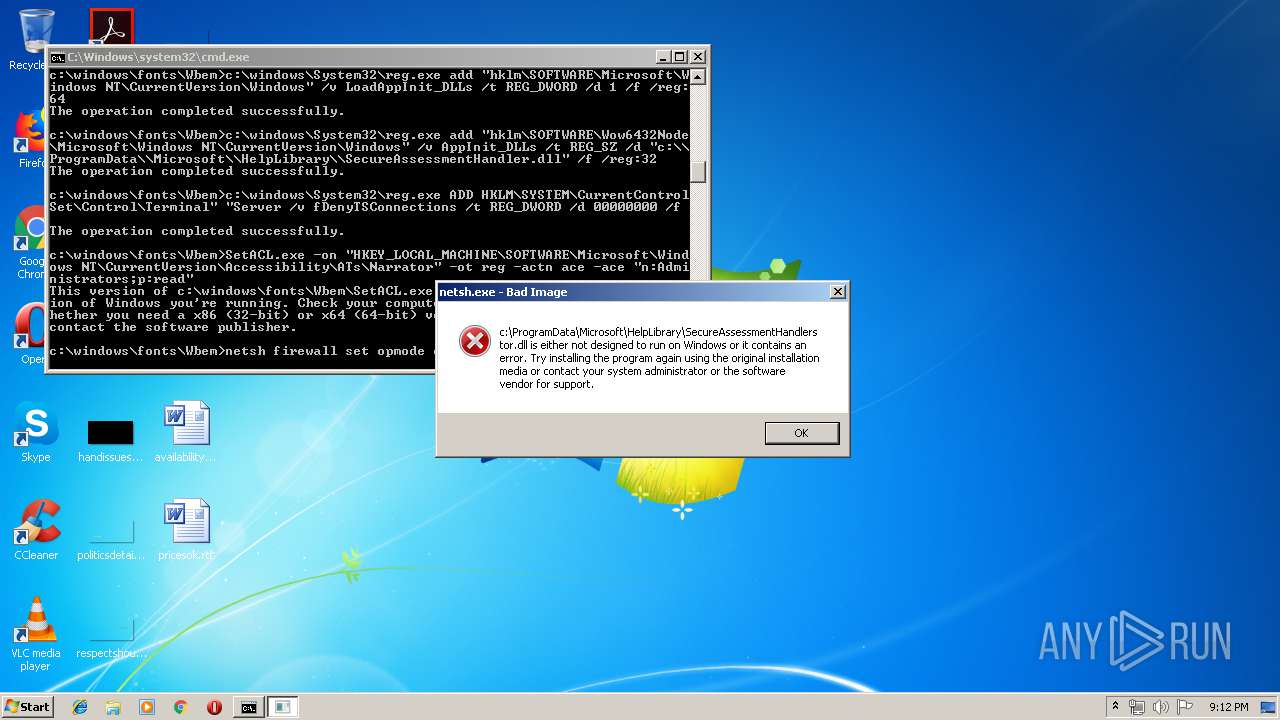Click OK in the Bad Image dialog

click(801, 433)
